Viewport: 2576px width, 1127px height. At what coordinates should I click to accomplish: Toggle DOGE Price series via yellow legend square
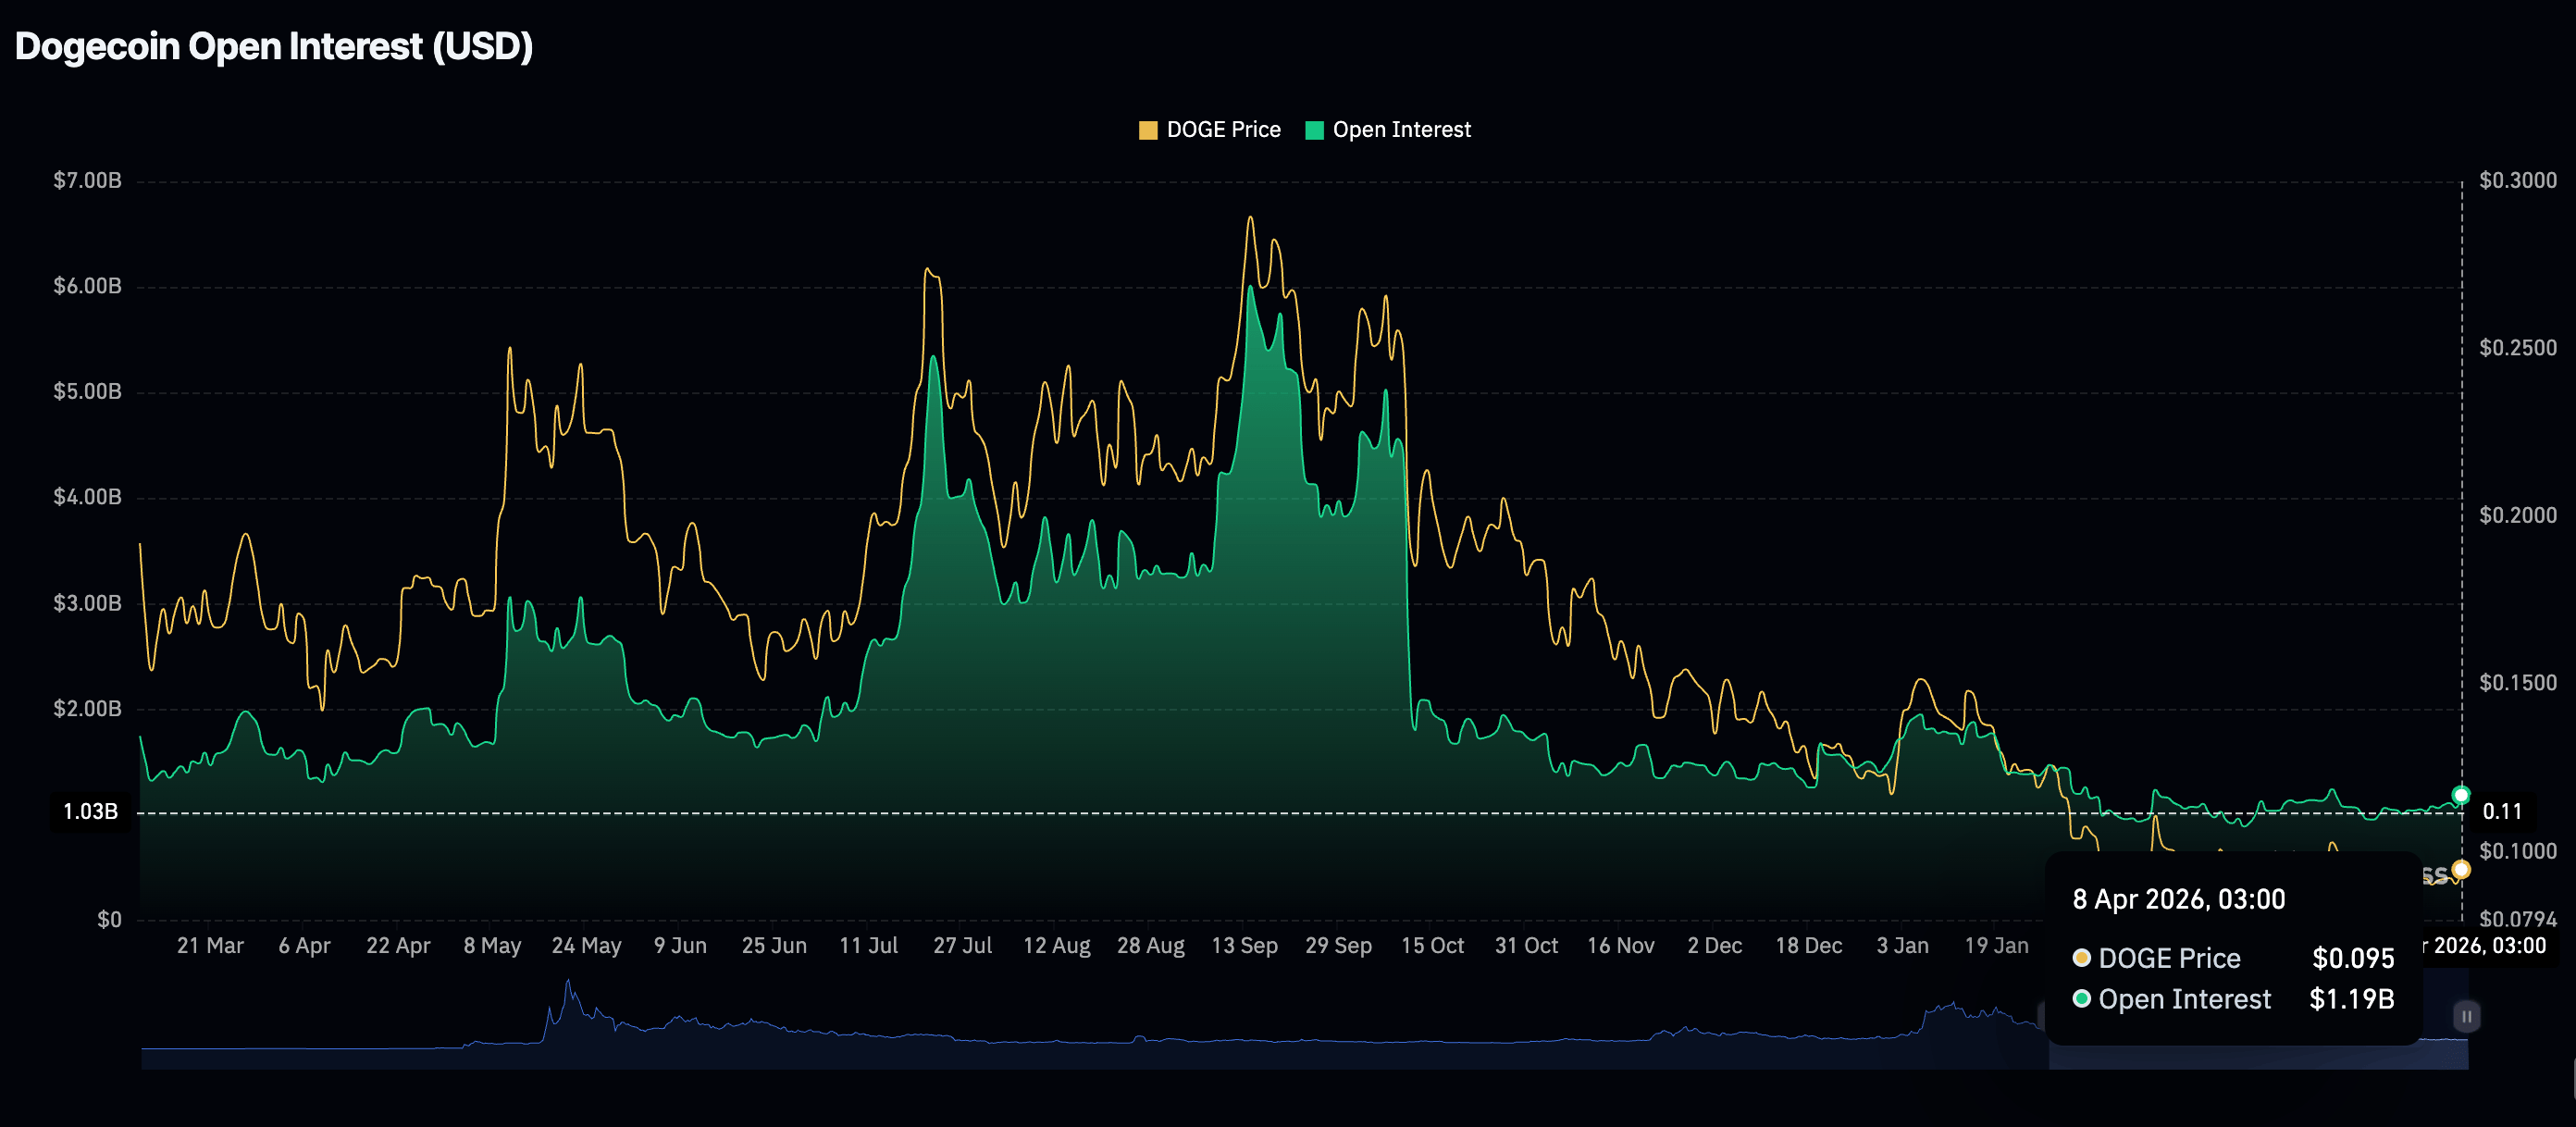[1147, 130]
